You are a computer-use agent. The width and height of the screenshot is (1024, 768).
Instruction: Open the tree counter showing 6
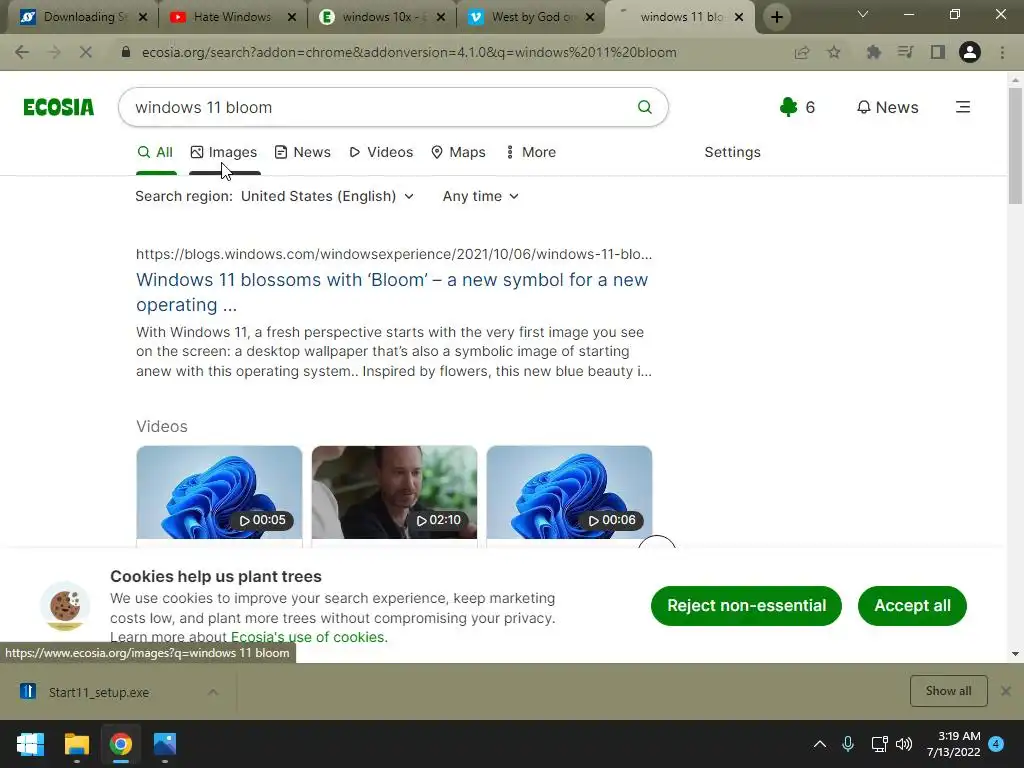pyautogui.click(x=797, y=107)
